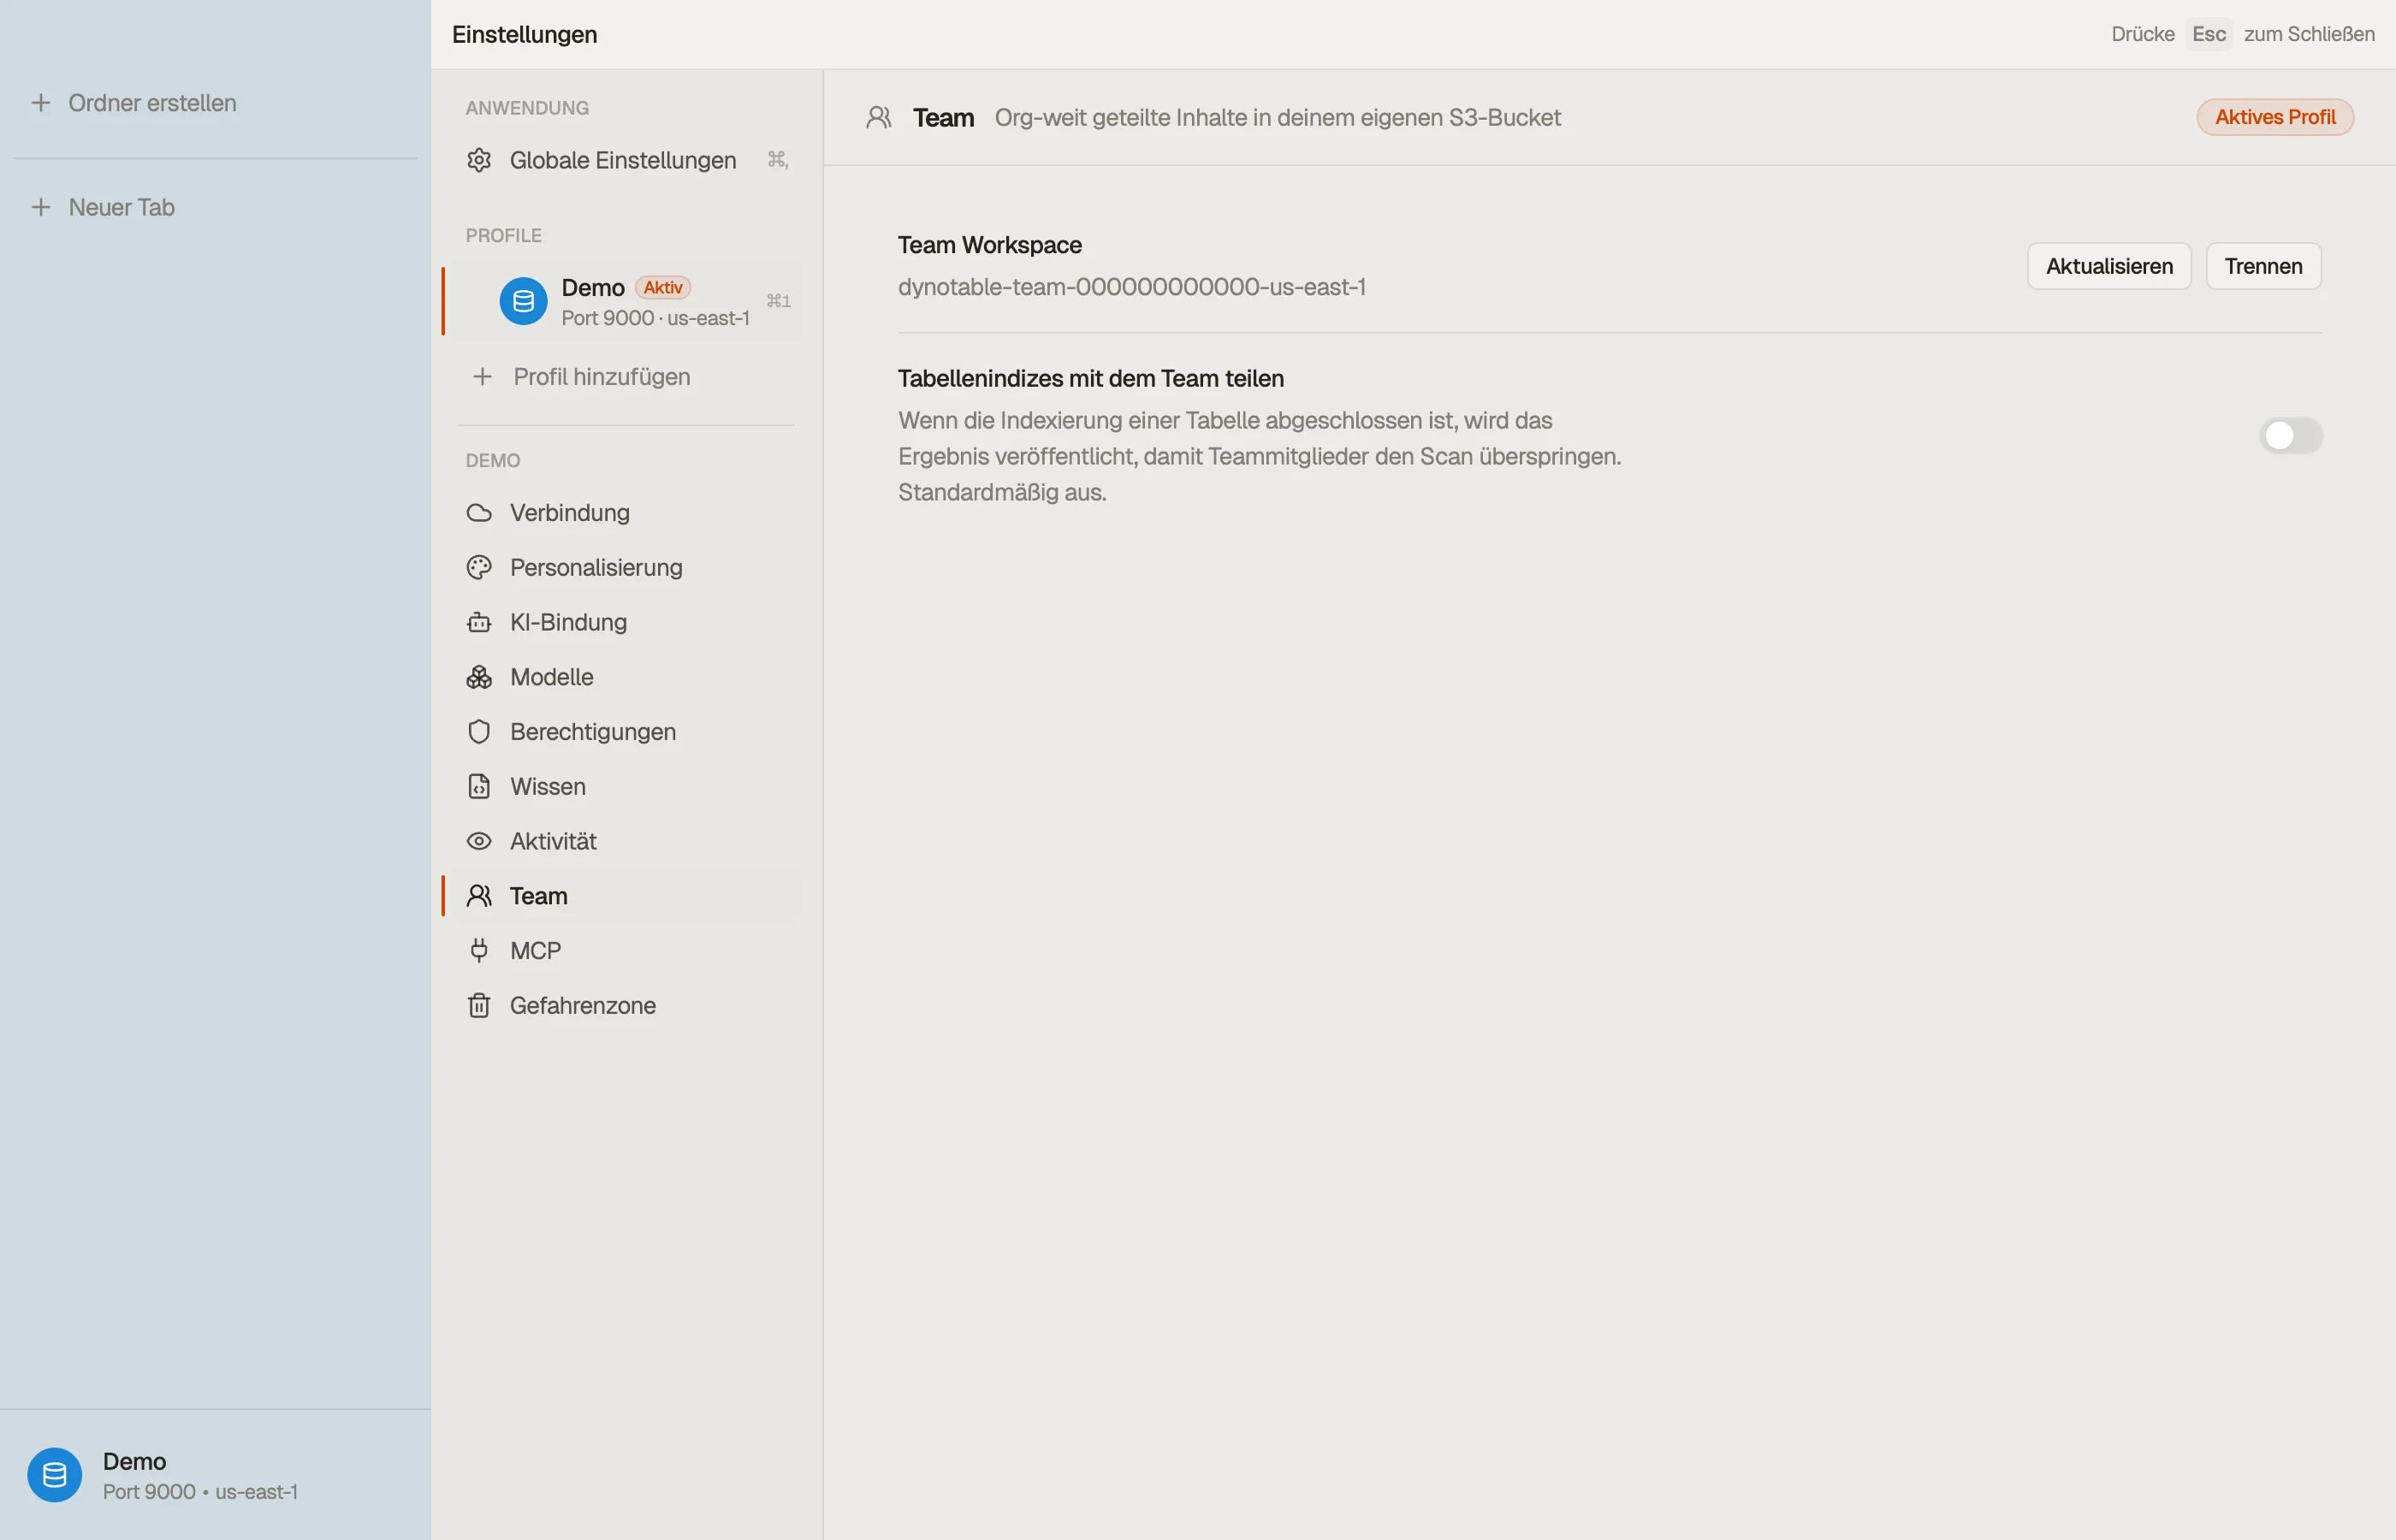Click the Tabellenindizes mit dem Team teilen heading
Image resolution: width=2396 pixels, height=1540 pixels.
coord(1091,379)
